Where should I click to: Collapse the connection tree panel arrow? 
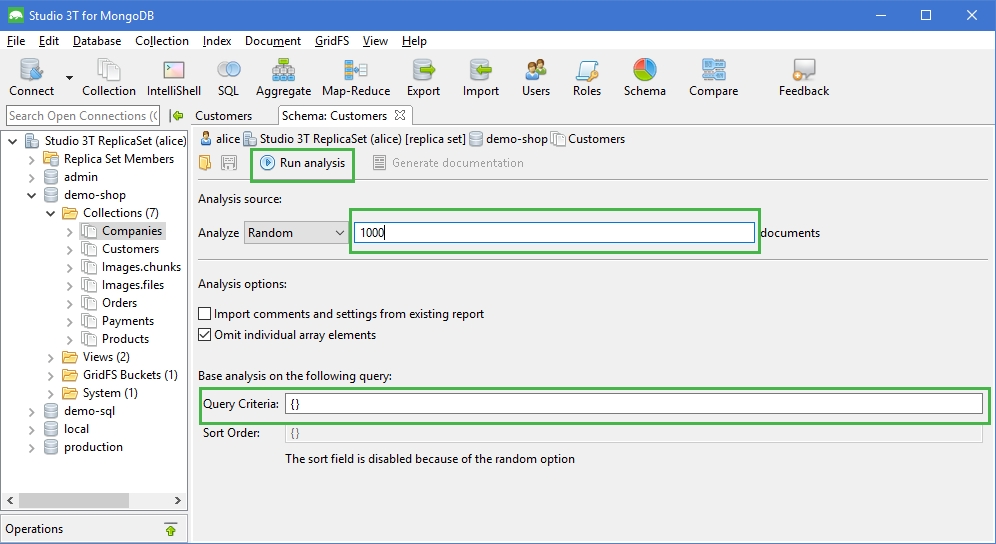(x=177, y=116)
